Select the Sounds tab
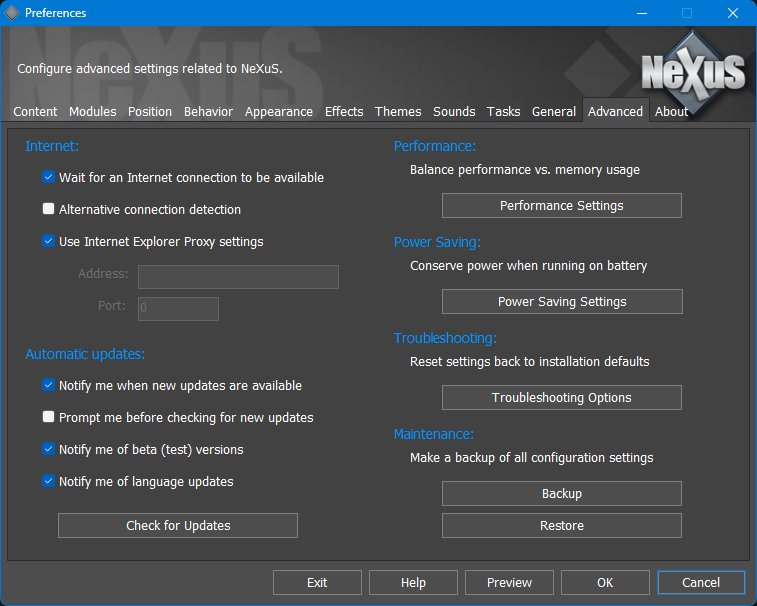 click(454, 112)
